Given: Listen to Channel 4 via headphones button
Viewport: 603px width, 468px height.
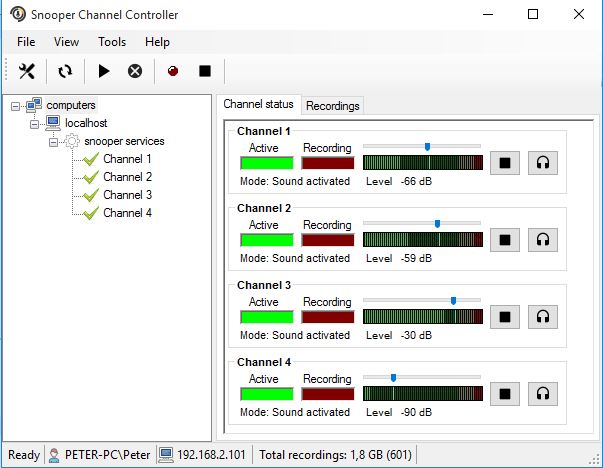Looking at the screenshot, I should point(543,394).
